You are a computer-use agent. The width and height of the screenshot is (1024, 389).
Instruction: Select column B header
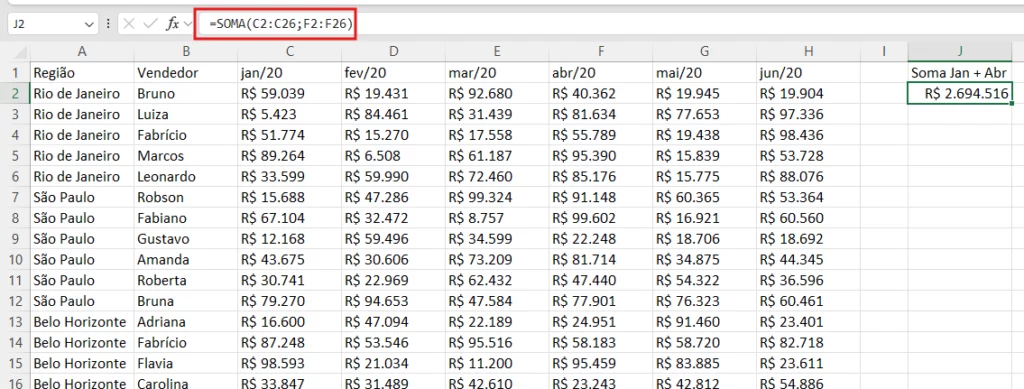coord(185,52)
